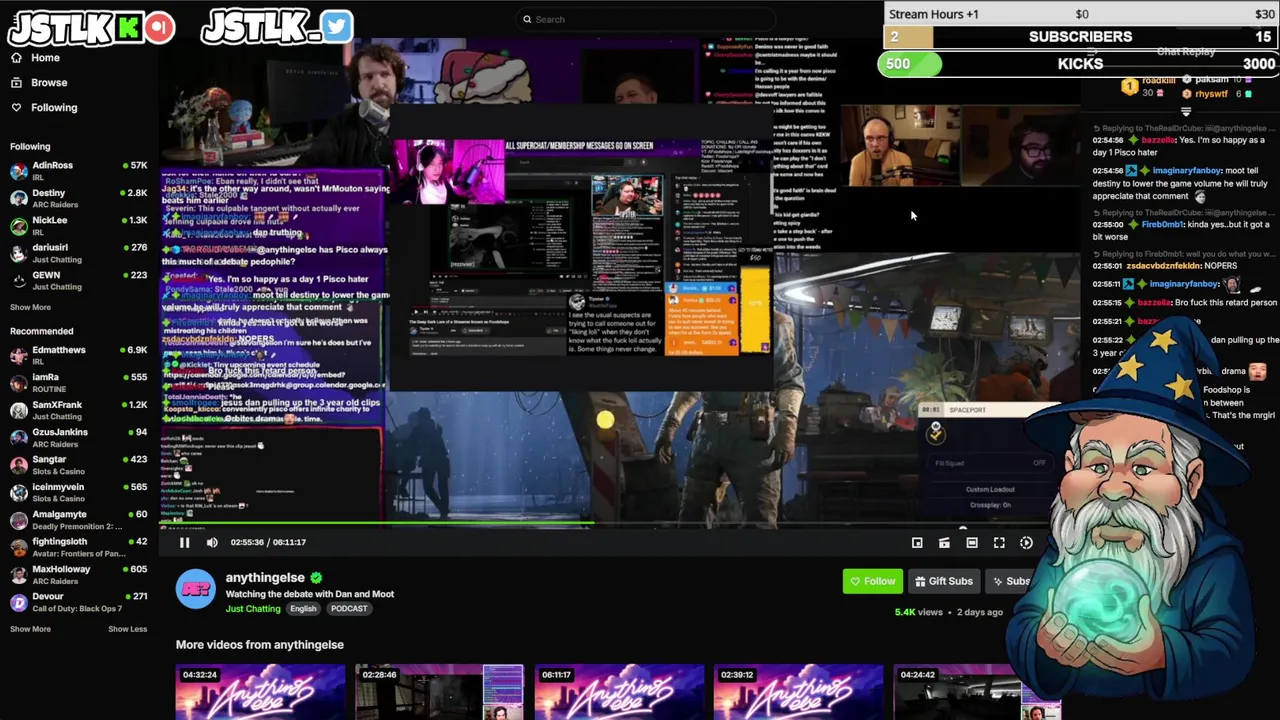1280x720 pixels.
Task: Open dariusirl channel avatar
Action: pos(18,253)
